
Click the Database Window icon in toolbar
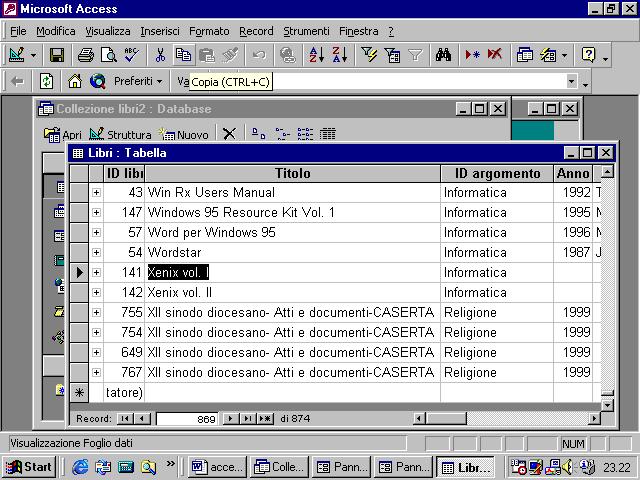click(x=524, y=55)
